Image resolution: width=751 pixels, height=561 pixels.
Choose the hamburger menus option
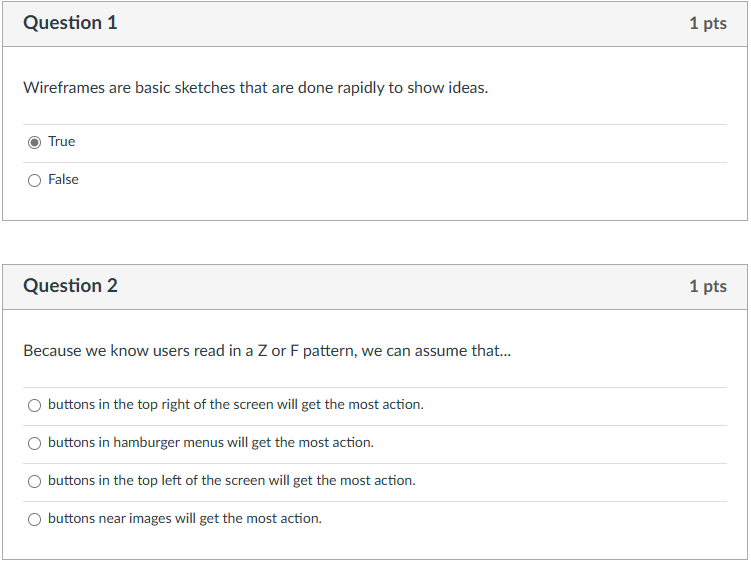(34, 443)
